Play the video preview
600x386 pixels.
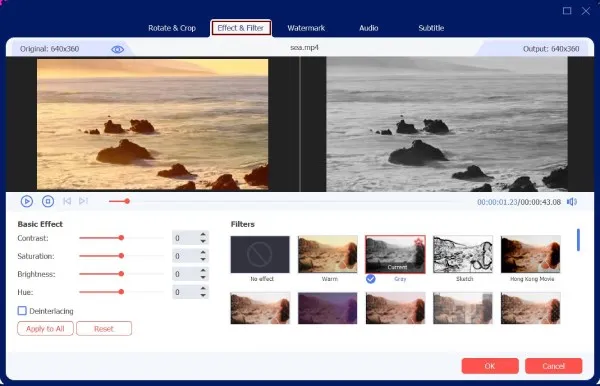pyautogui.click(x=26, y=201)
